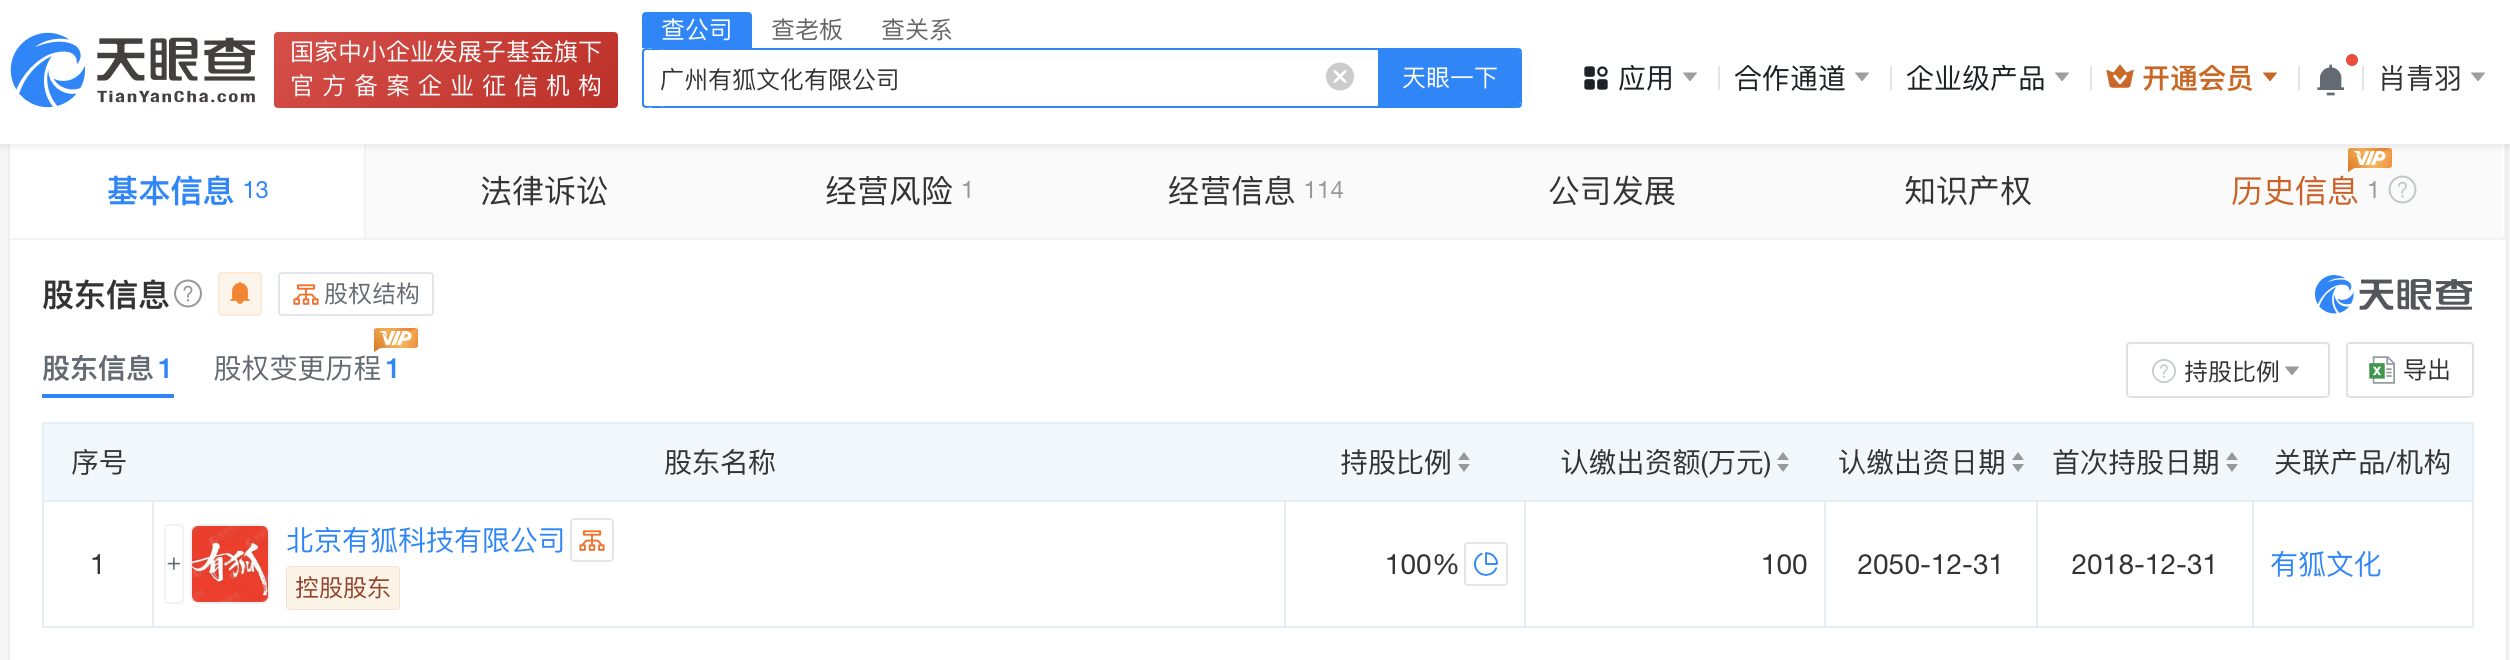Open the 知识产权 tab
2510x660 pixels.
click(x=1967, y=191)
